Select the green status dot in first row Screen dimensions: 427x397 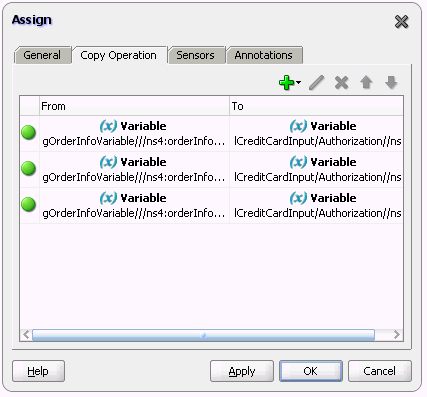coord(28,133)
